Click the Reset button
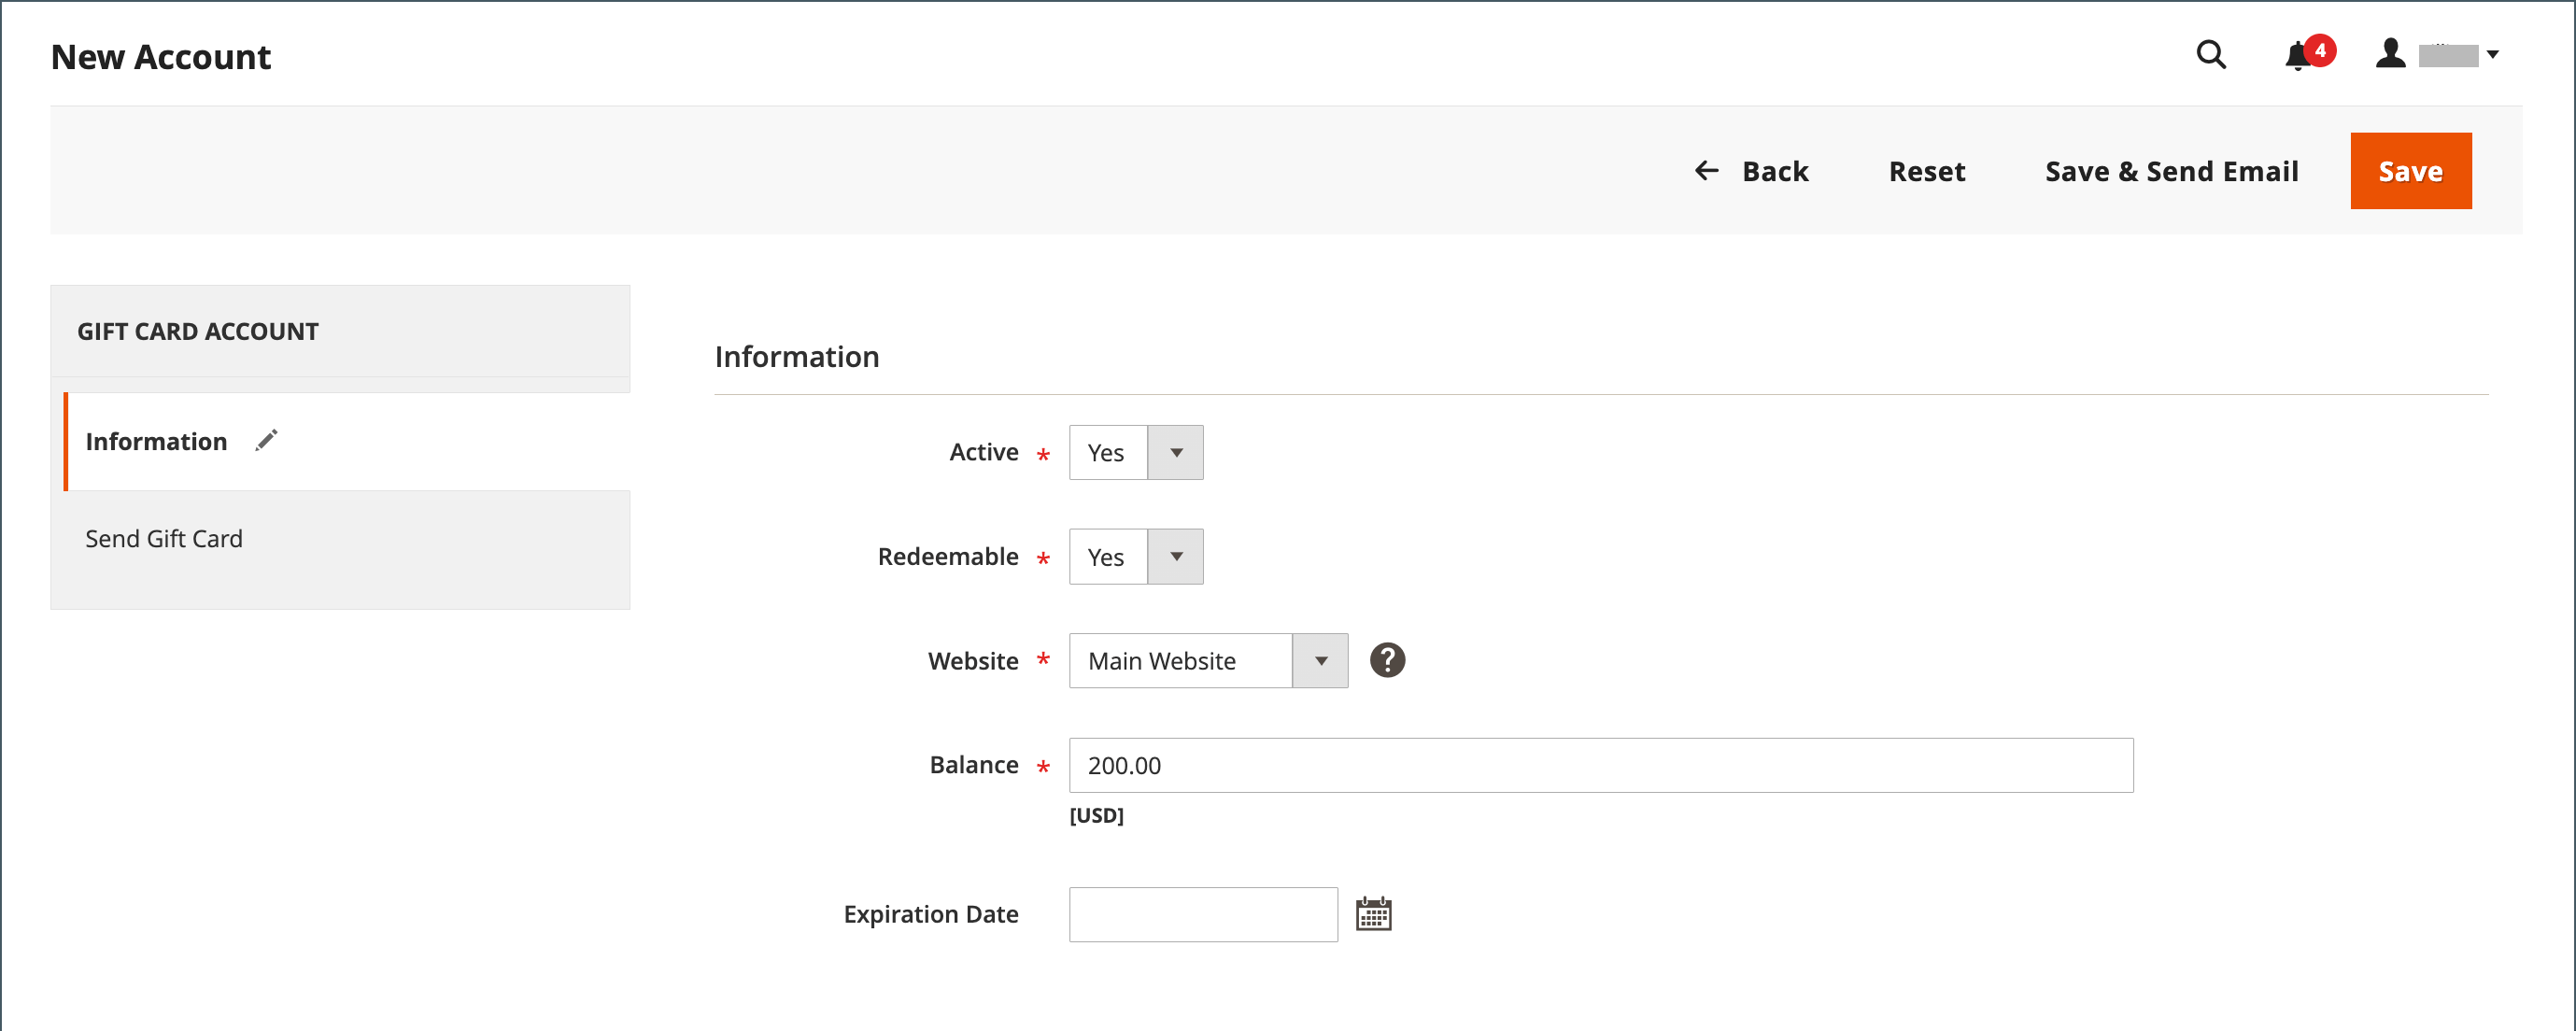This screenshot has height=1031, width=2576. pos(1926,171)
